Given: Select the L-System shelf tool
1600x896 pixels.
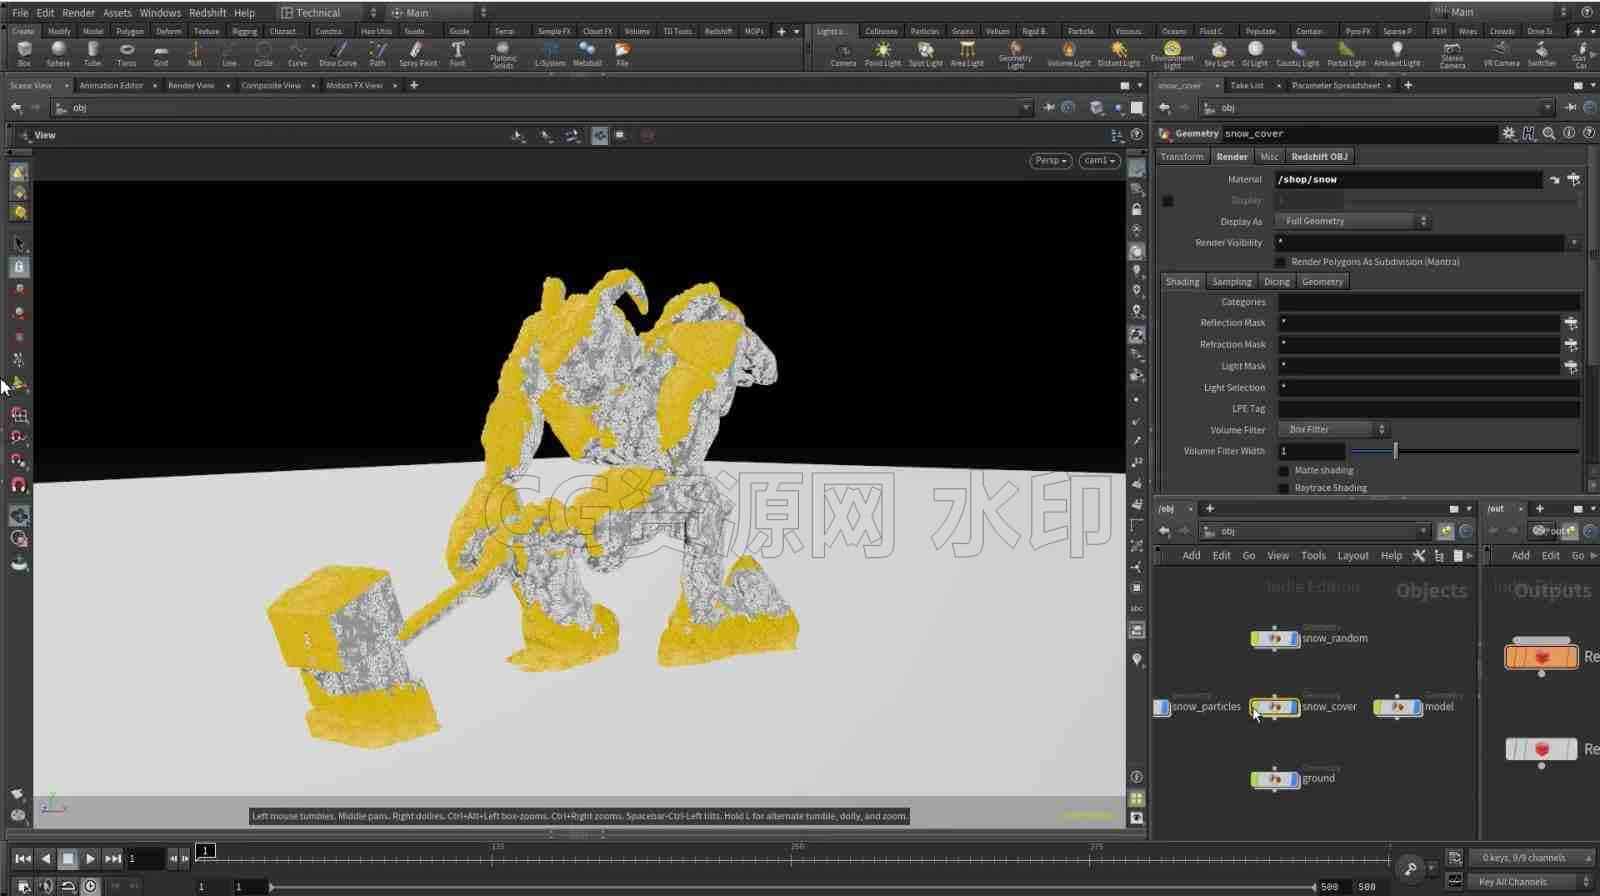Looking at the screenshot, I should (x=550, y=53).
